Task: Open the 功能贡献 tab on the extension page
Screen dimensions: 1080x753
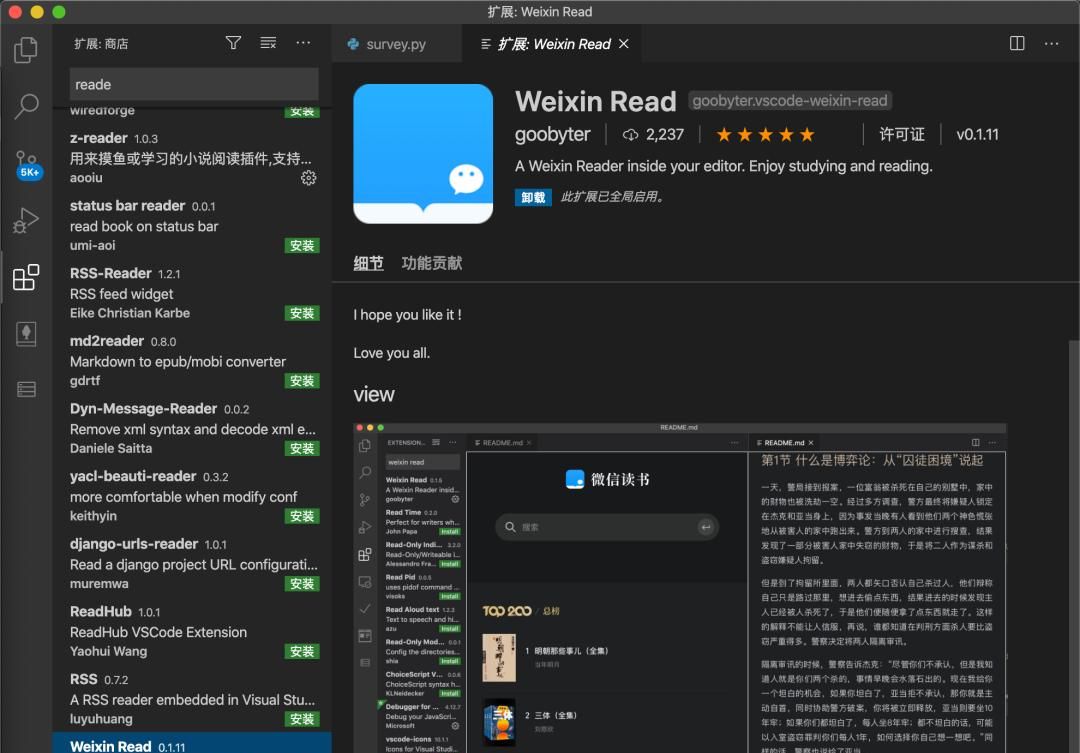Action: 430,262
